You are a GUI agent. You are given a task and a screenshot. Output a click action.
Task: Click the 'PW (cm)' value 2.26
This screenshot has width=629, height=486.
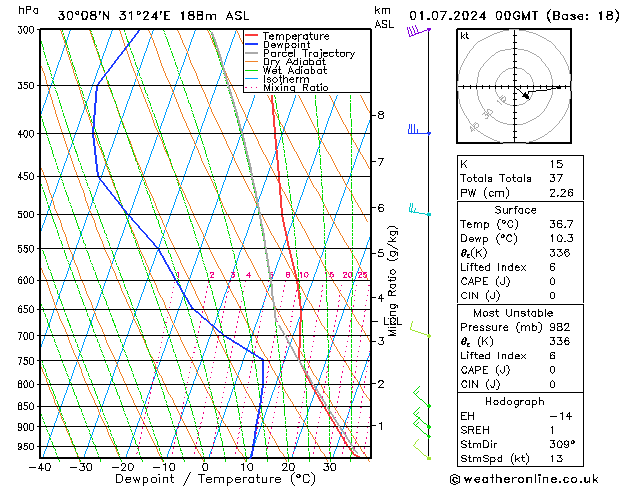click(x=561, y=193)
